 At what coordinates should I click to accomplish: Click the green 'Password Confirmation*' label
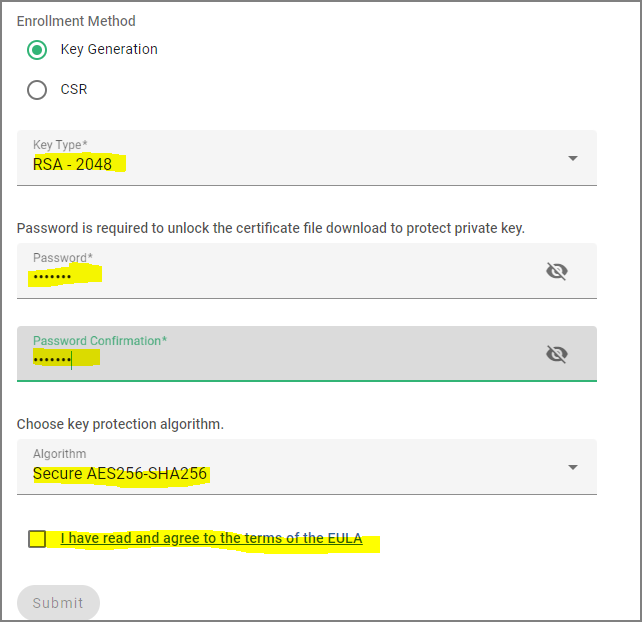[x=100, y=341]
